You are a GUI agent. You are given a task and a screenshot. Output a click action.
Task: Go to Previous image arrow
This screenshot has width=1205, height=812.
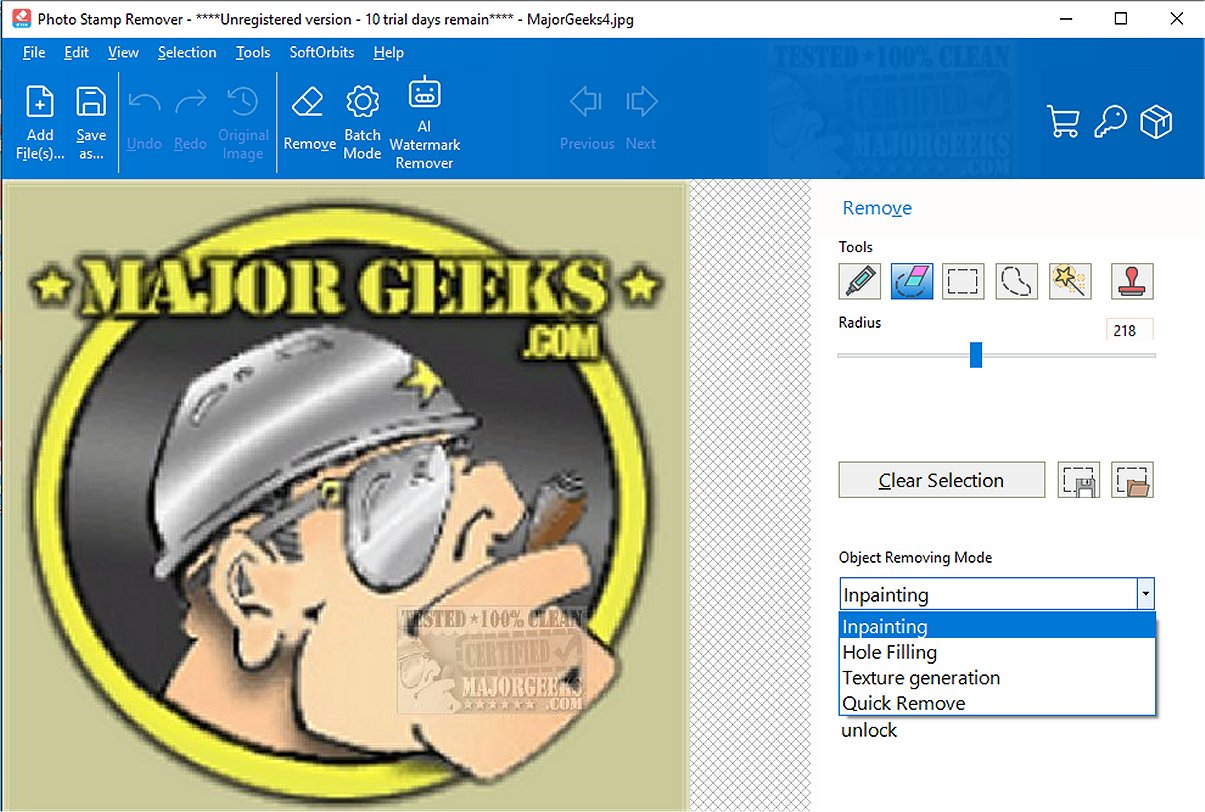tap(586, 101)
